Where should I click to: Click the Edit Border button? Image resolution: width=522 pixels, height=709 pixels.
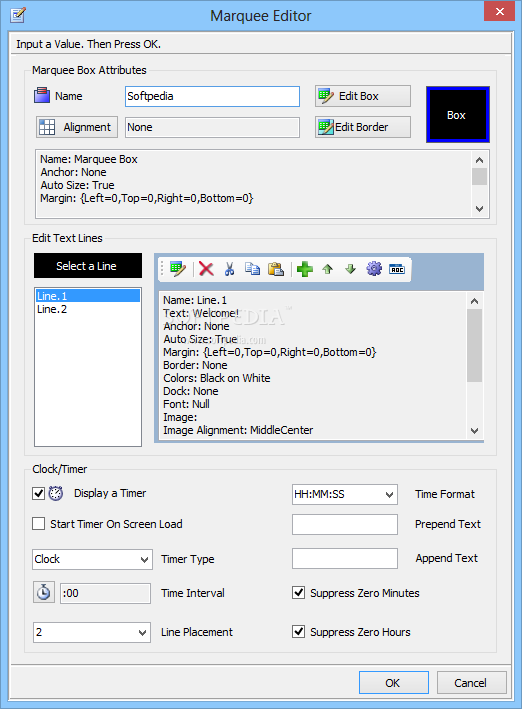[x=363, y=127]
